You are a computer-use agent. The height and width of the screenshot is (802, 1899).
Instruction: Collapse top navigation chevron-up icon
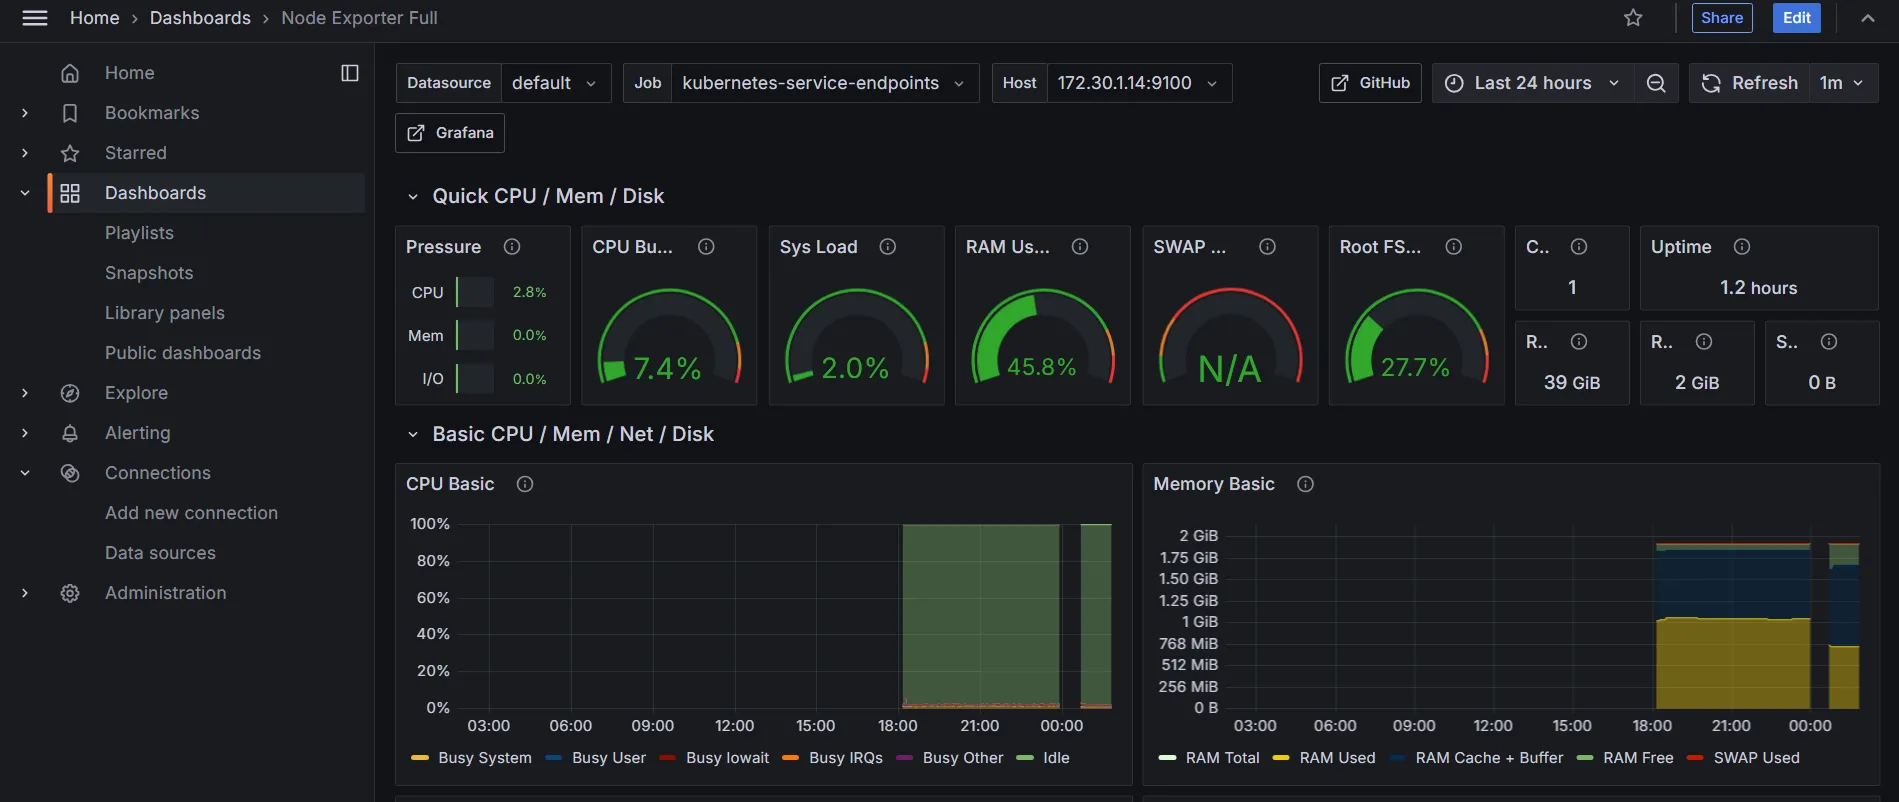(x=1867, y=18)
